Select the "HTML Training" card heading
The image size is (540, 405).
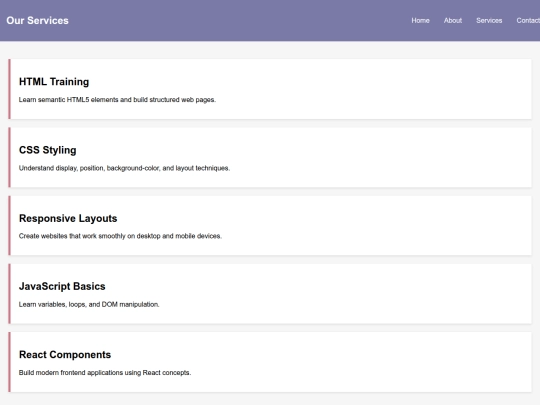[x=54, y=82]
